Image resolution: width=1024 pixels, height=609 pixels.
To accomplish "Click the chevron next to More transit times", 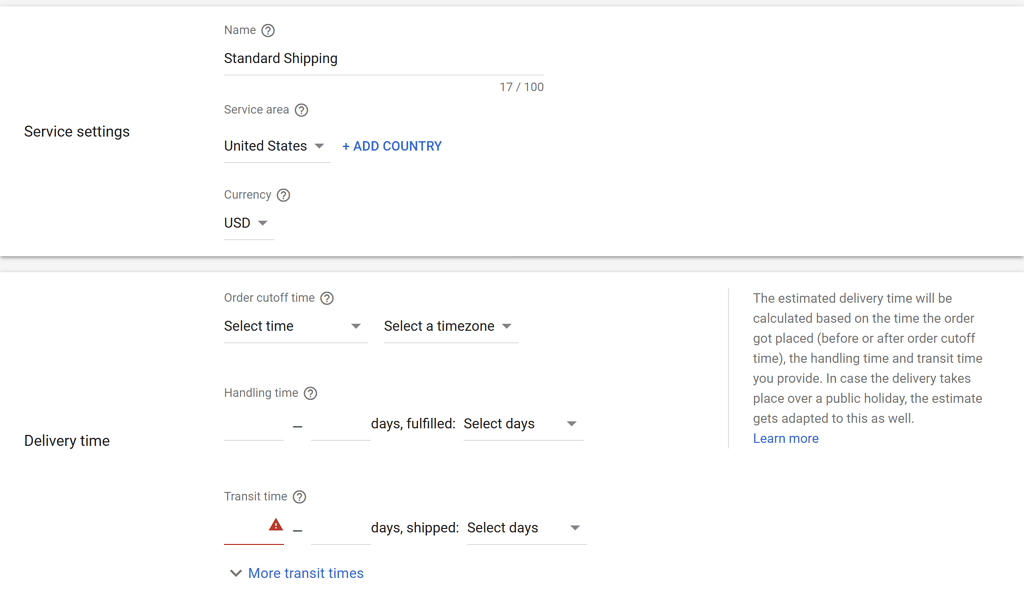I will pyautogui.click(x=235, y=573).
